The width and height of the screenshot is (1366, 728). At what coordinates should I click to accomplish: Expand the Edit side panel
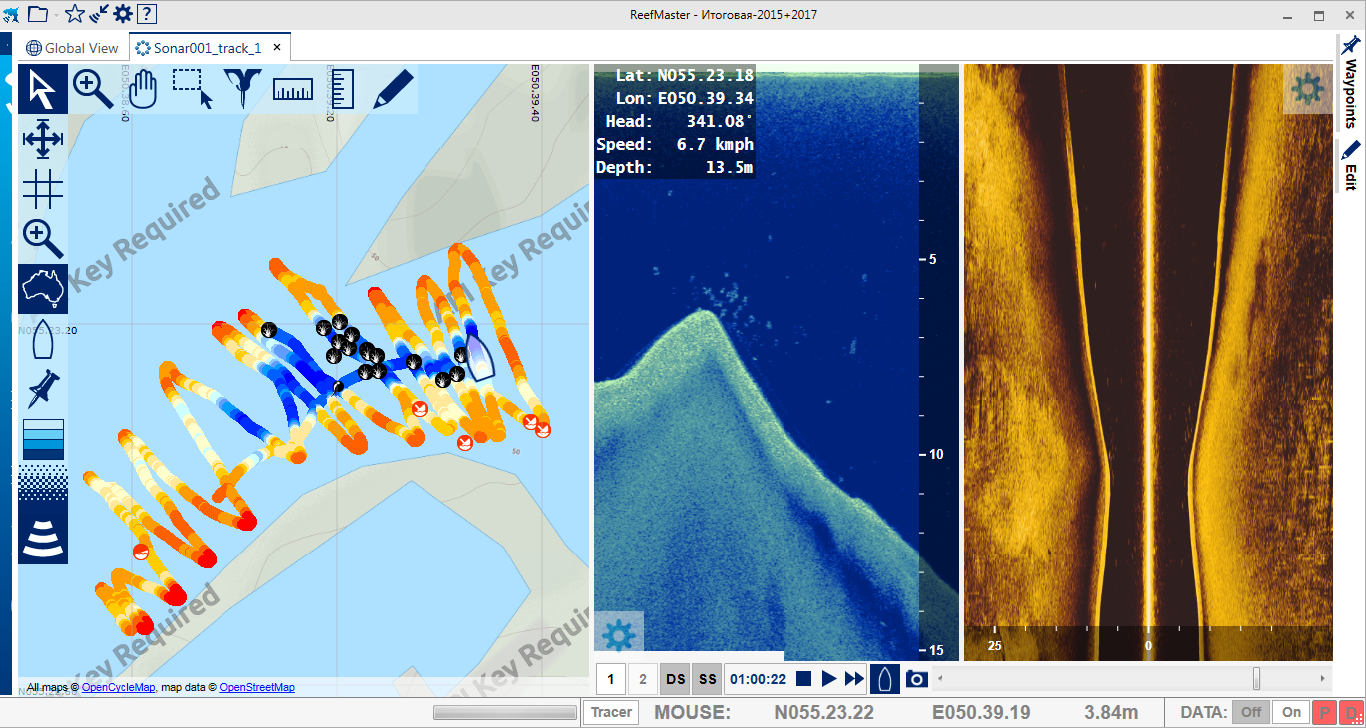coord(1350,166)
